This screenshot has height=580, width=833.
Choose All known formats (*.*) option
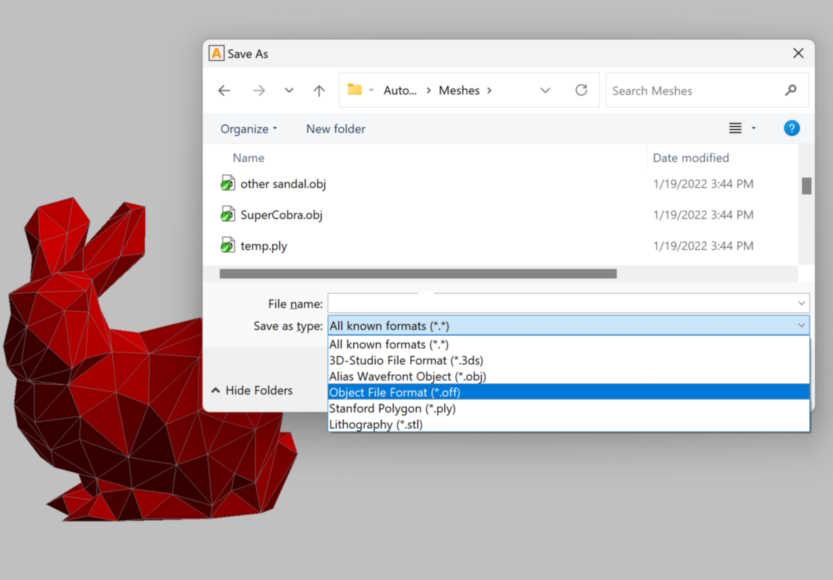[569, 344]
